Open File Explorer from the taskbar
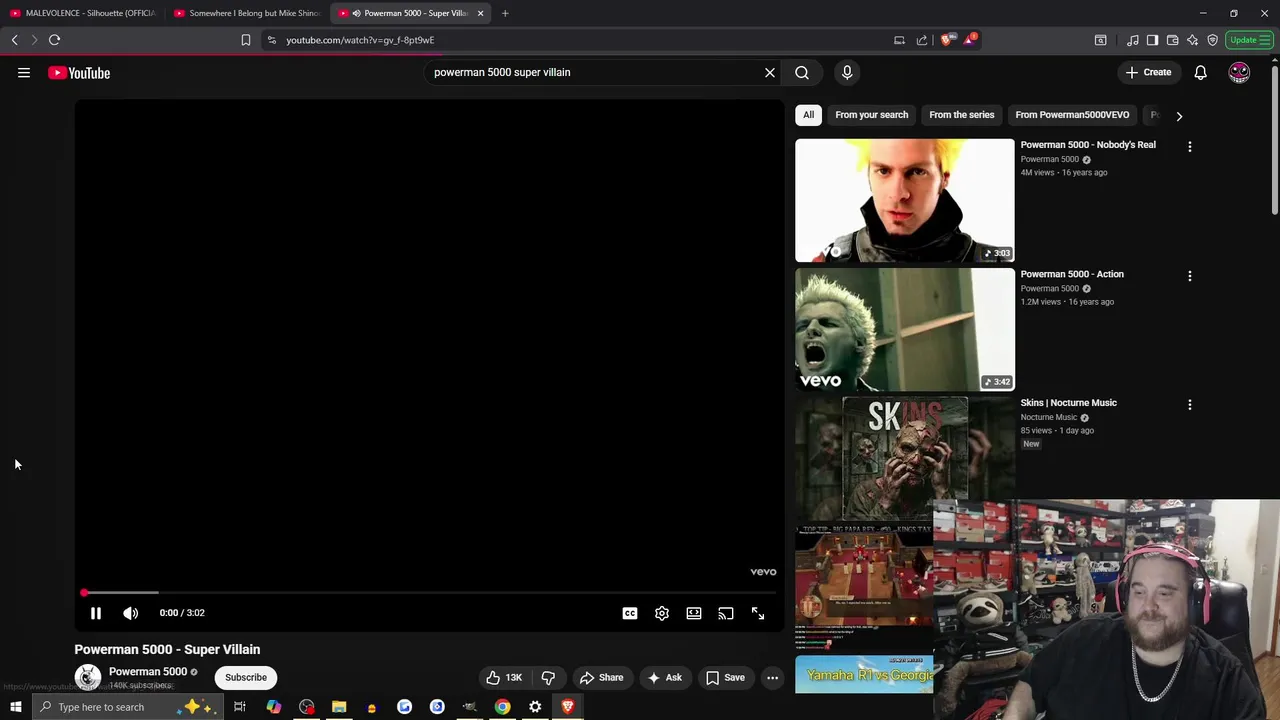1280x720 pixels. click(x=339, y=707)
